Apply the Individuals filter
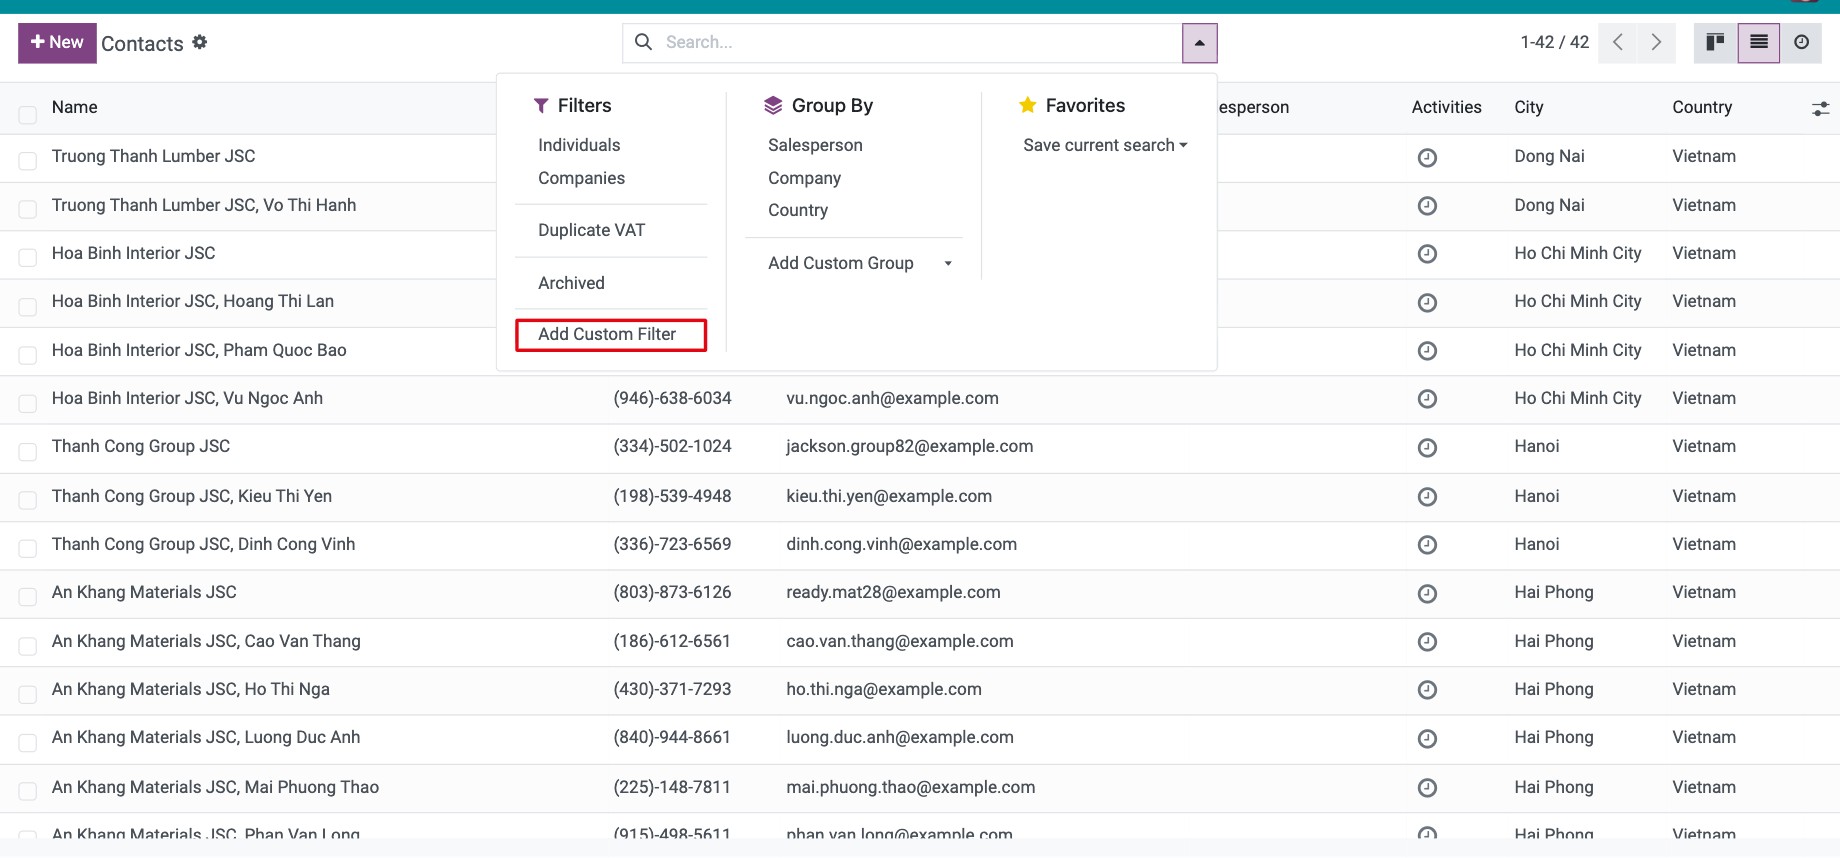This screenshot has height=858, width=1840. pyautogui.click(x=579, y=145)
